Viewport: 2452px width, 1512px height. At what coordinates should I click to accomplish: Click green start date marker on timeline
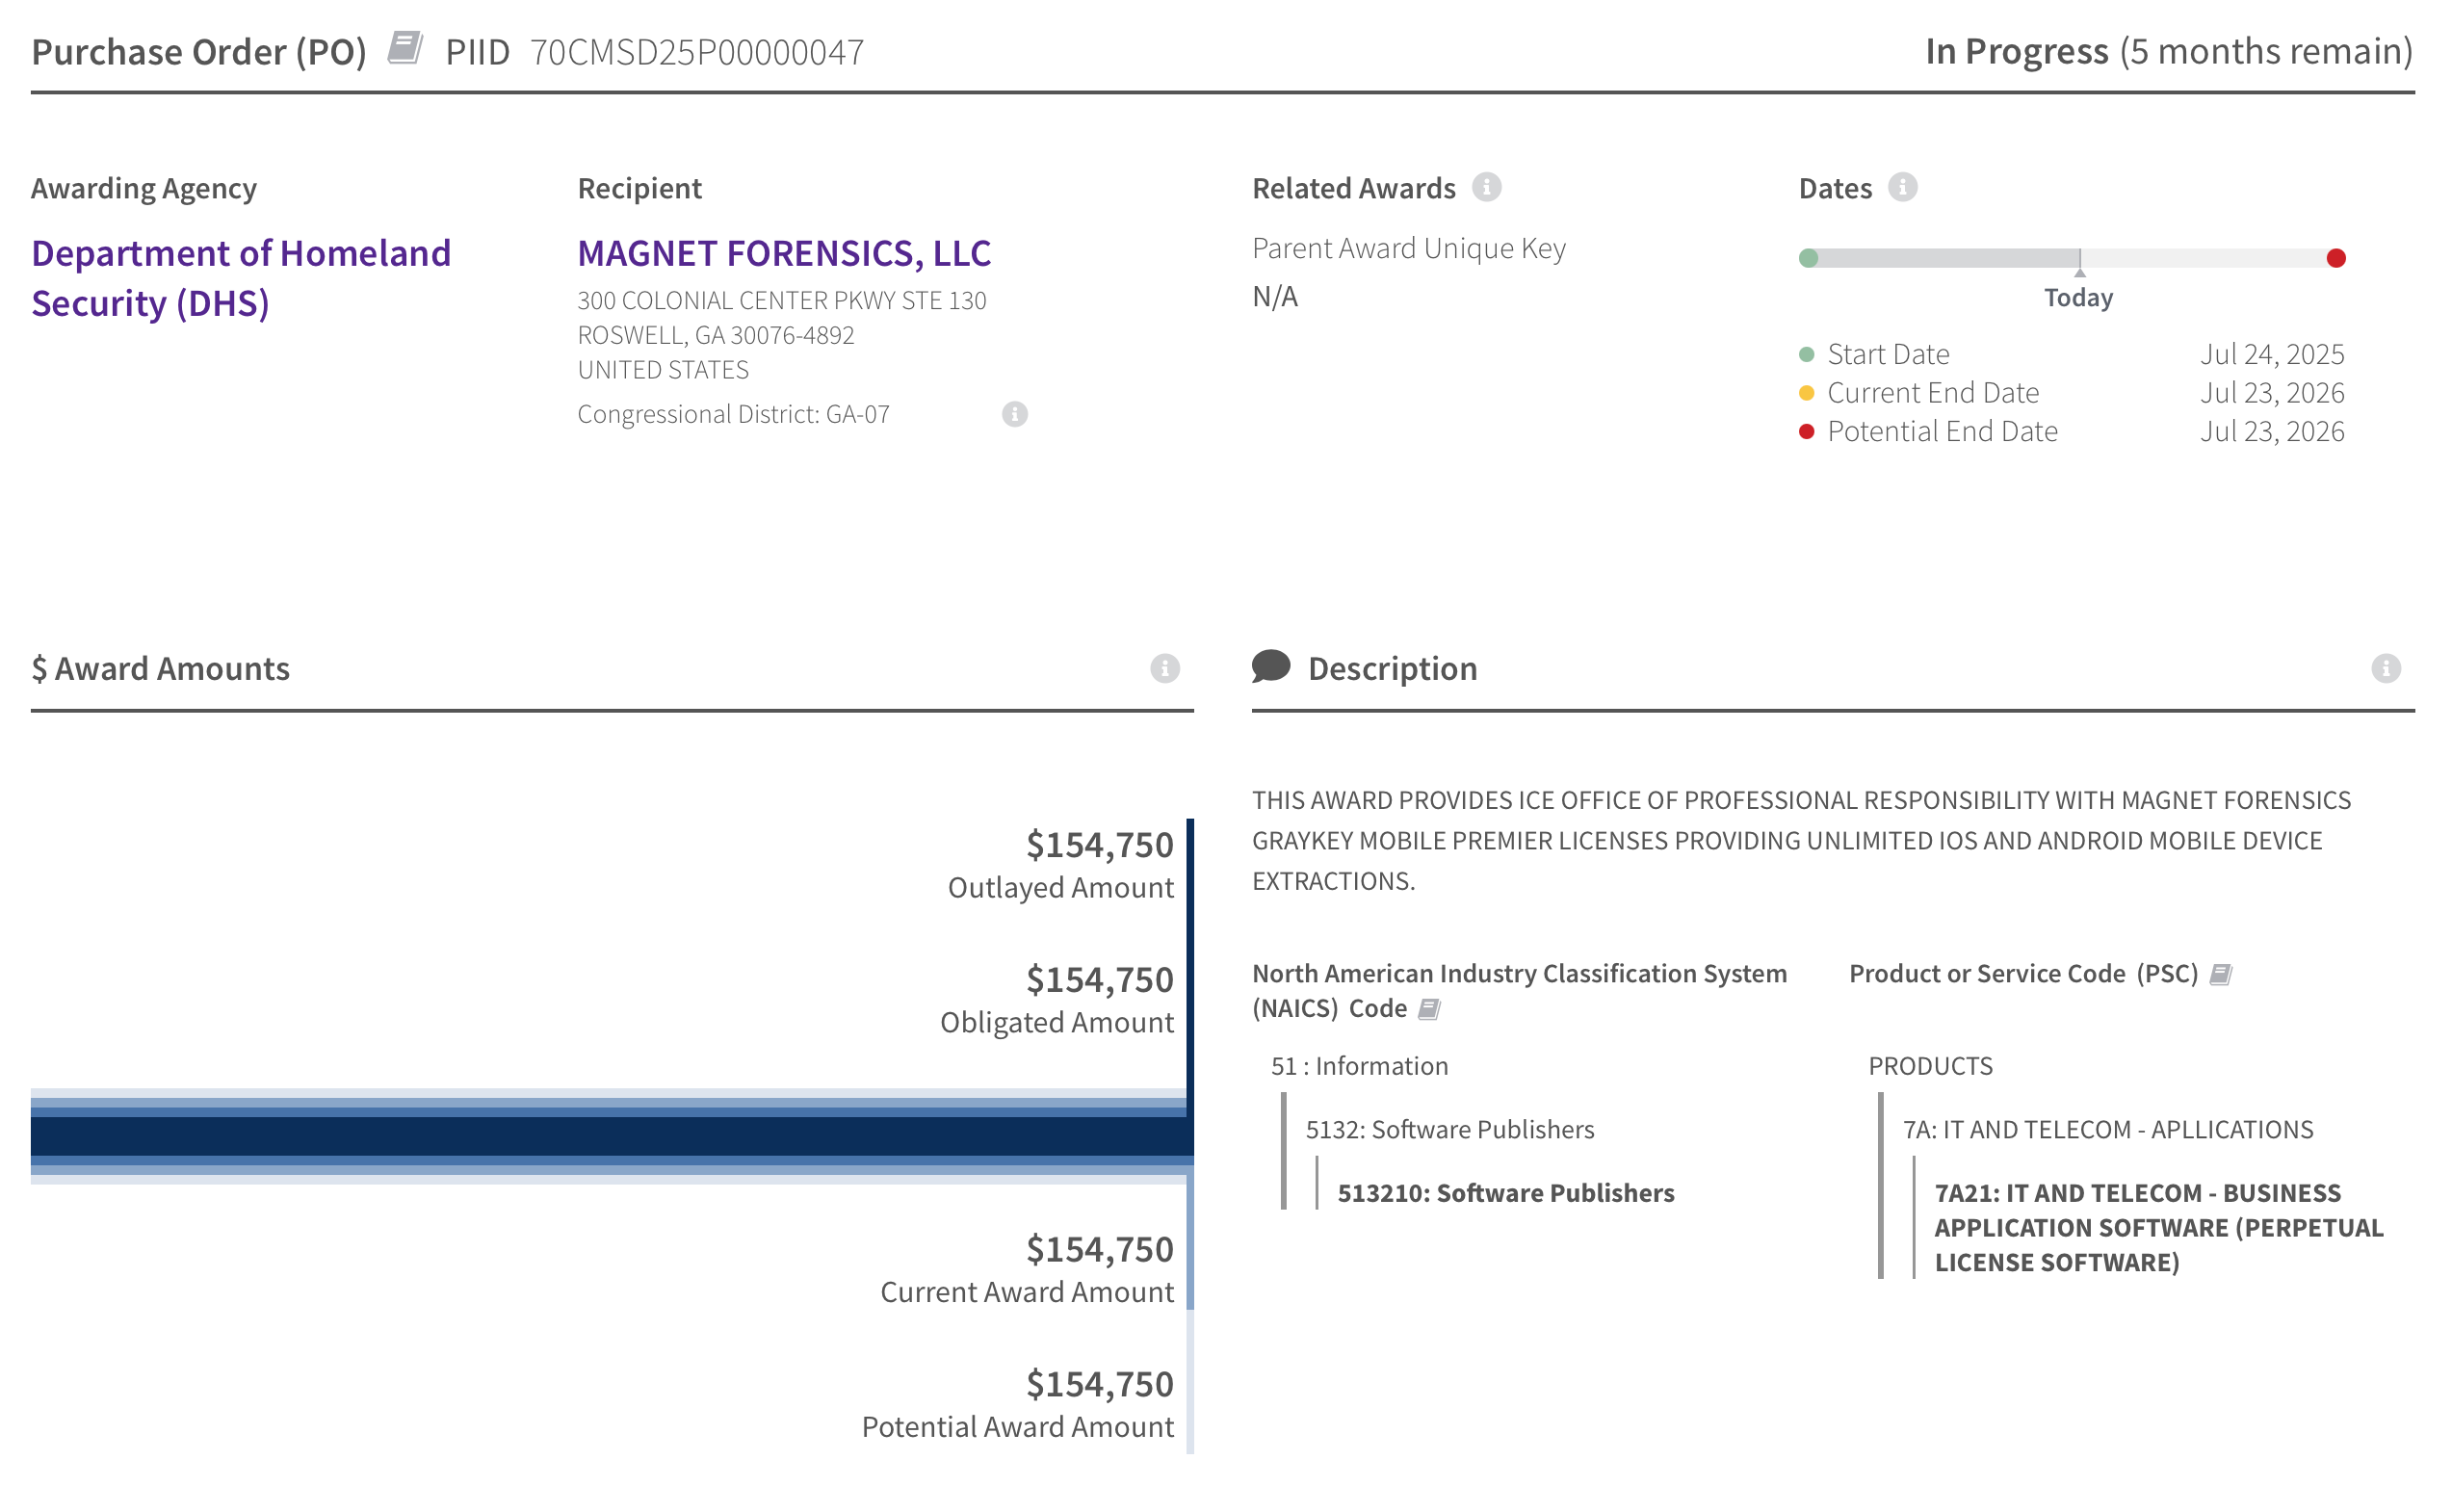(1808, 258)
